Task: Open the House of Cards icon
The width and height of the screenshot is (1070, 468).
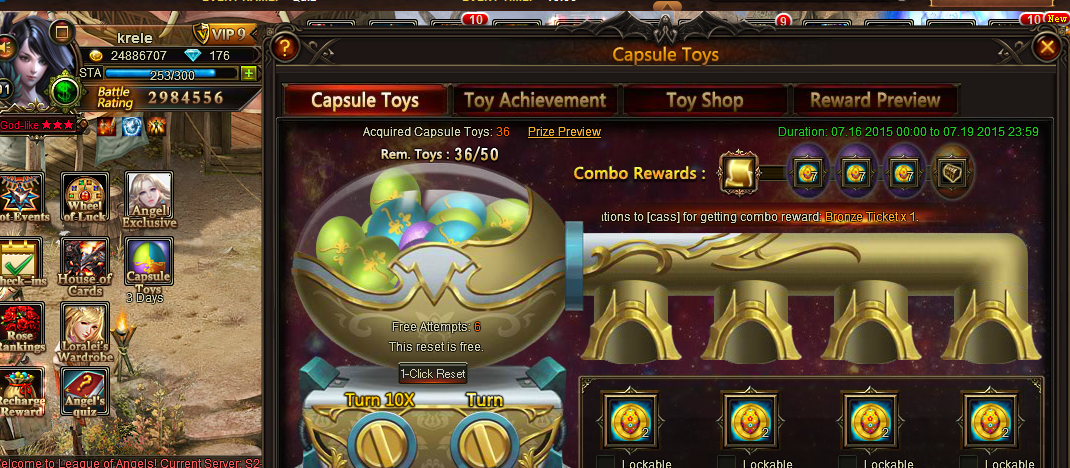Action: (85, 267)
